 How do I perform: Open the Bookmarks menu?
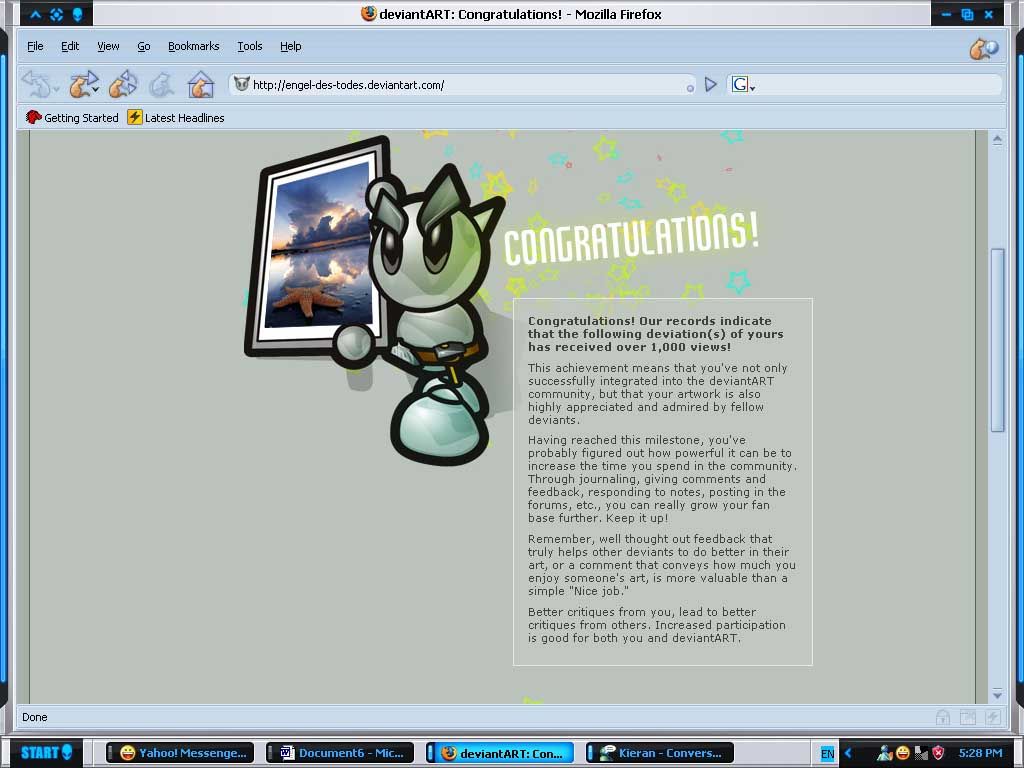pyautogui.click(x=193, y=46)
